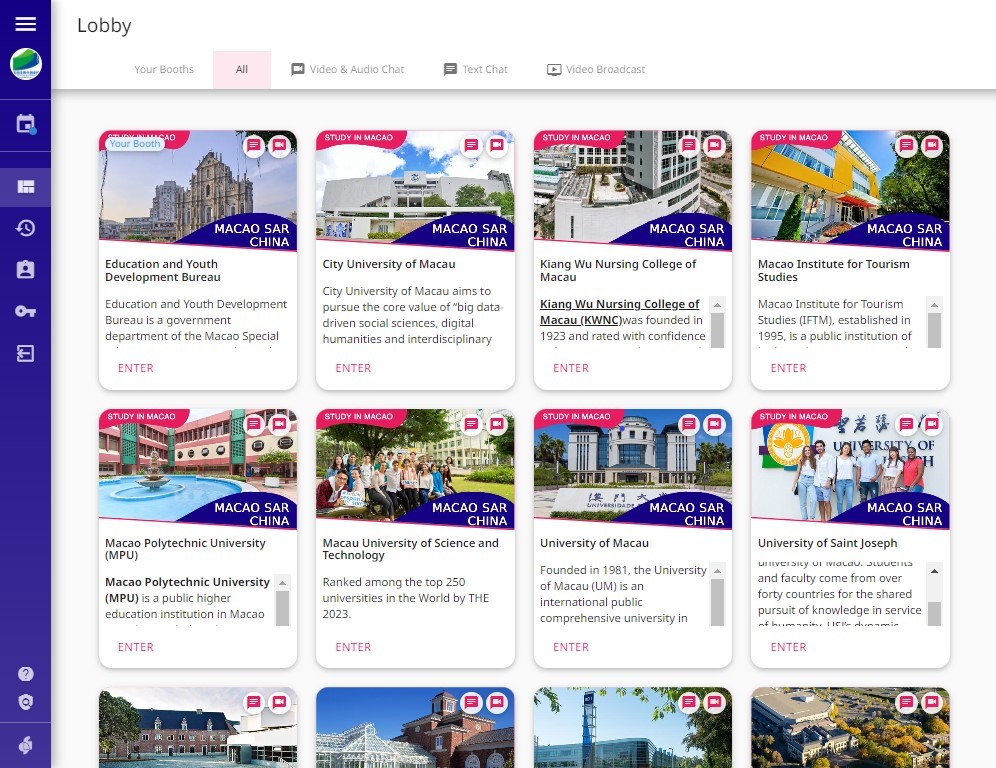Screen dimensions: 996x768
Task: Click the history clock icon in sidebar
Action: click(x=25, y=228)
